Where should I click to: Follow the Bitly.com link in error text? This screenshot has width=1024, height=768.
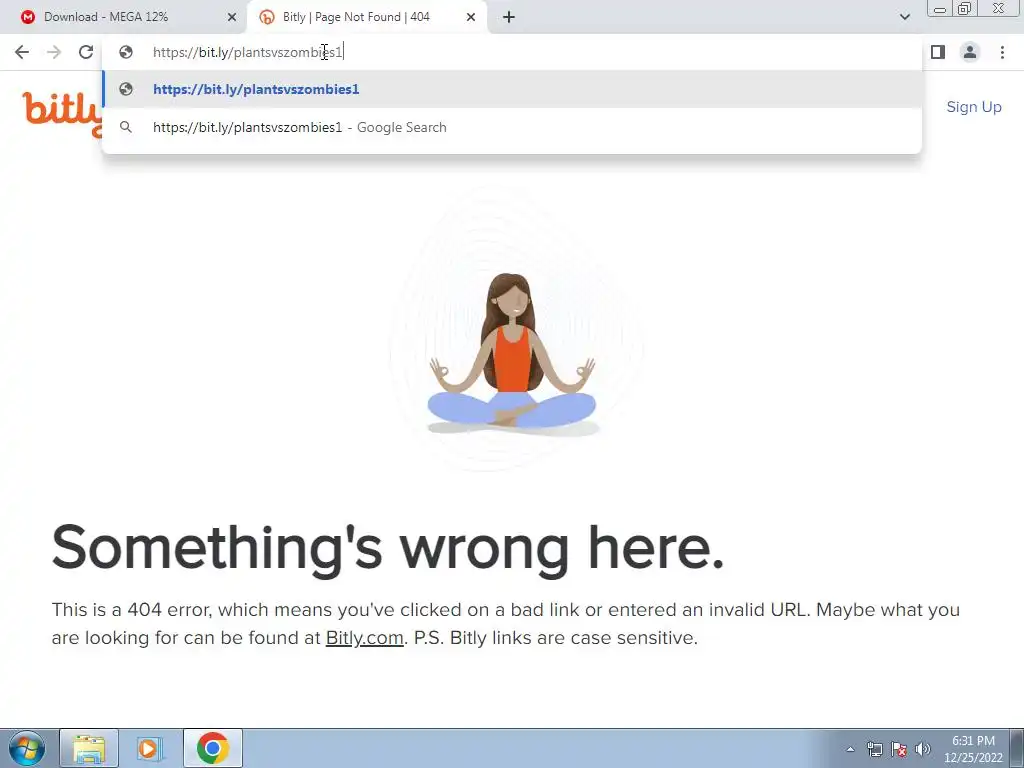pyautogui.click(x=364, y=638)
